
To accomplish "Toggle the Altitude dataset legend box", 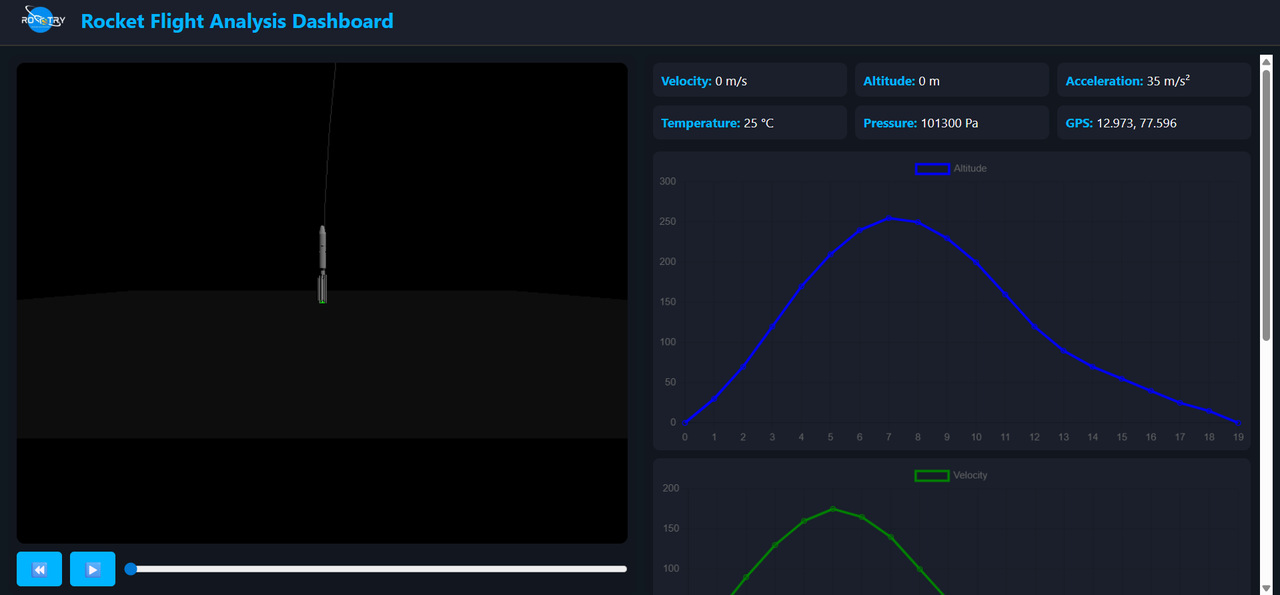I will [x=932, y=169].
